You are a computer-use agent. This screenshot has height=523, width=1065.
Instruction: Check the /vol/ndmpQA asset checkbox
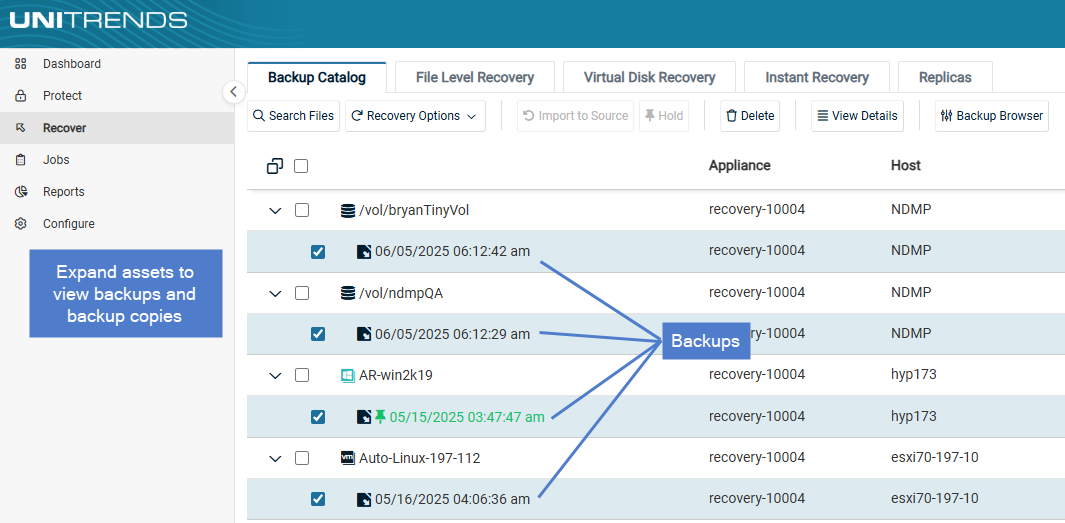pyautogui.click(x=301, y=293)
